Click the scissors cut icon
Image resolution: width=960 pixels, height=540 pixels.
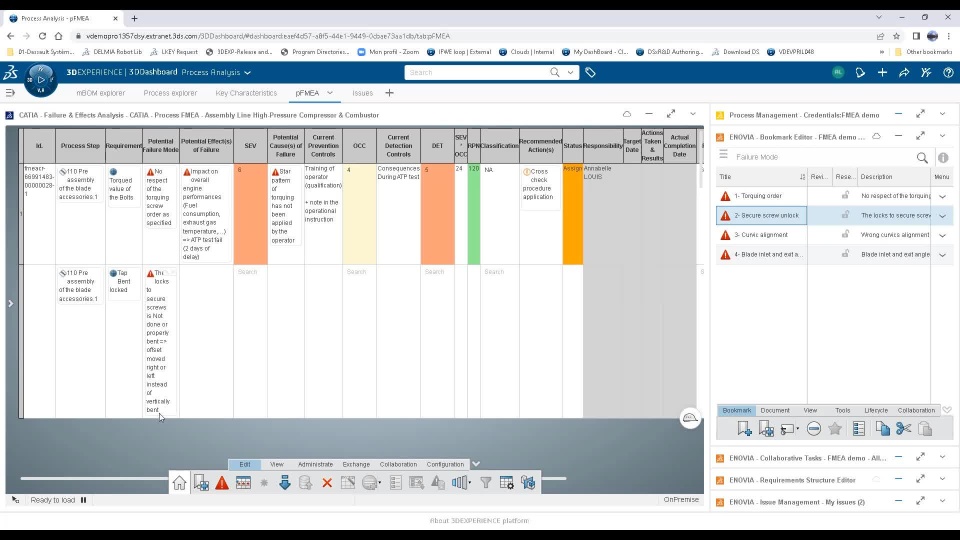(x=904, y=429)
